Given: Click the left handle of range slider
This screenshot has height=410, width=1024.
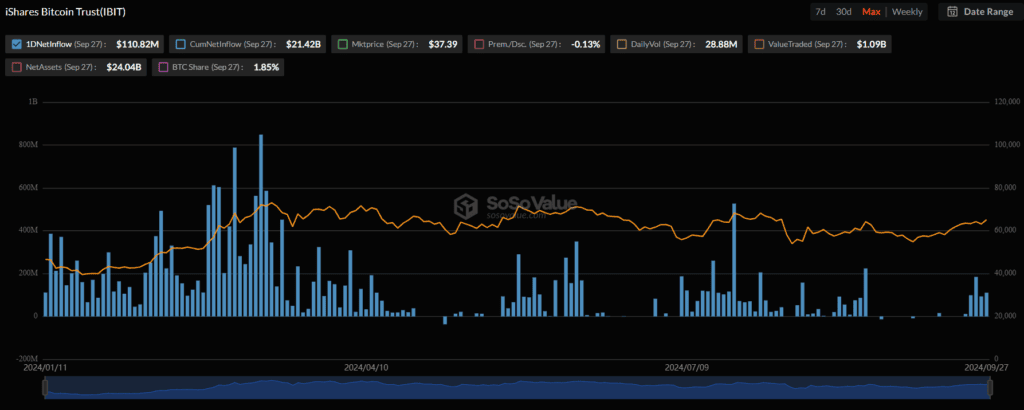Looking at the screenshot, I should coord(44,388).
